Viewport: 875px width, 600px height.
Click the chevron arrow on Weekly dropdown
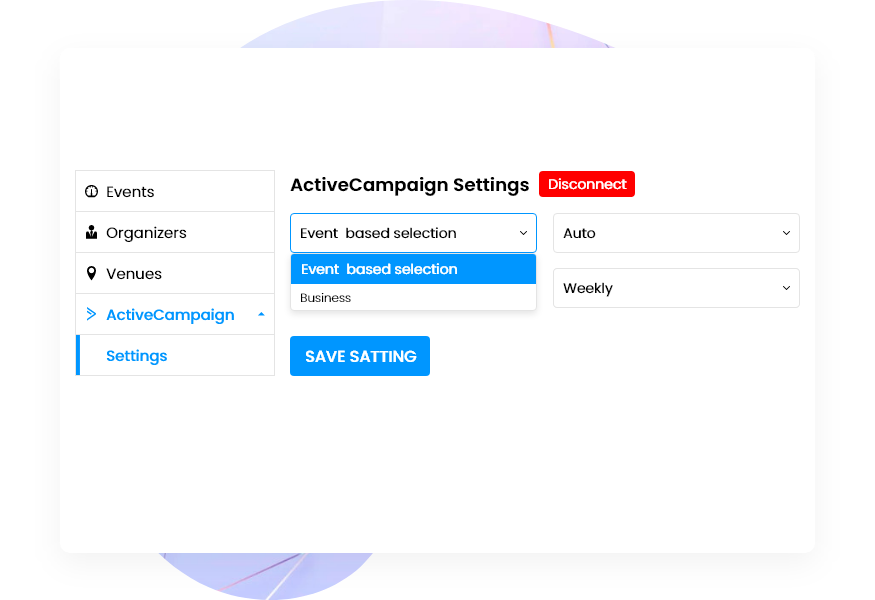786,288
